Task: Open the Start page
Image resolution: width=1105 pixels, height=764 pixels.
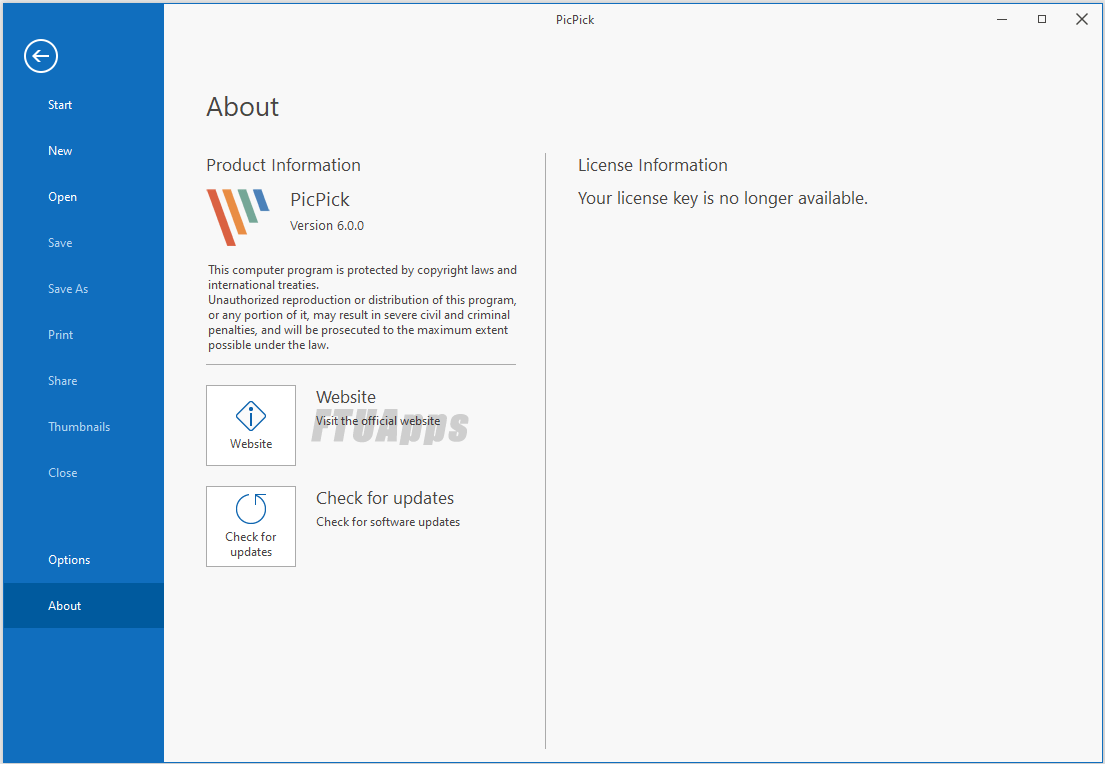Action: (x=83, y=105)
